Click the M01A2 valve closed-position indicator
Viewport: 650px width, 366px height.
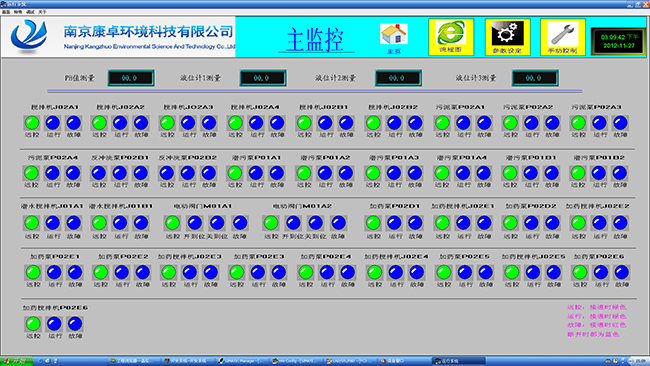point(315,223)
